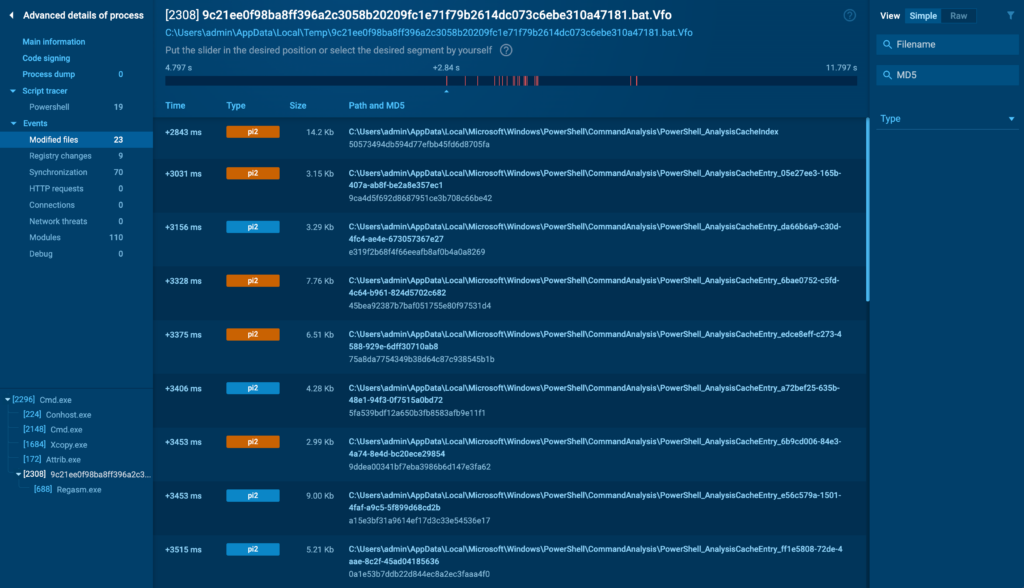Click the search icon in Filename field
Image resolution: width=1024 pixels, height=588 pixels.
887,45
